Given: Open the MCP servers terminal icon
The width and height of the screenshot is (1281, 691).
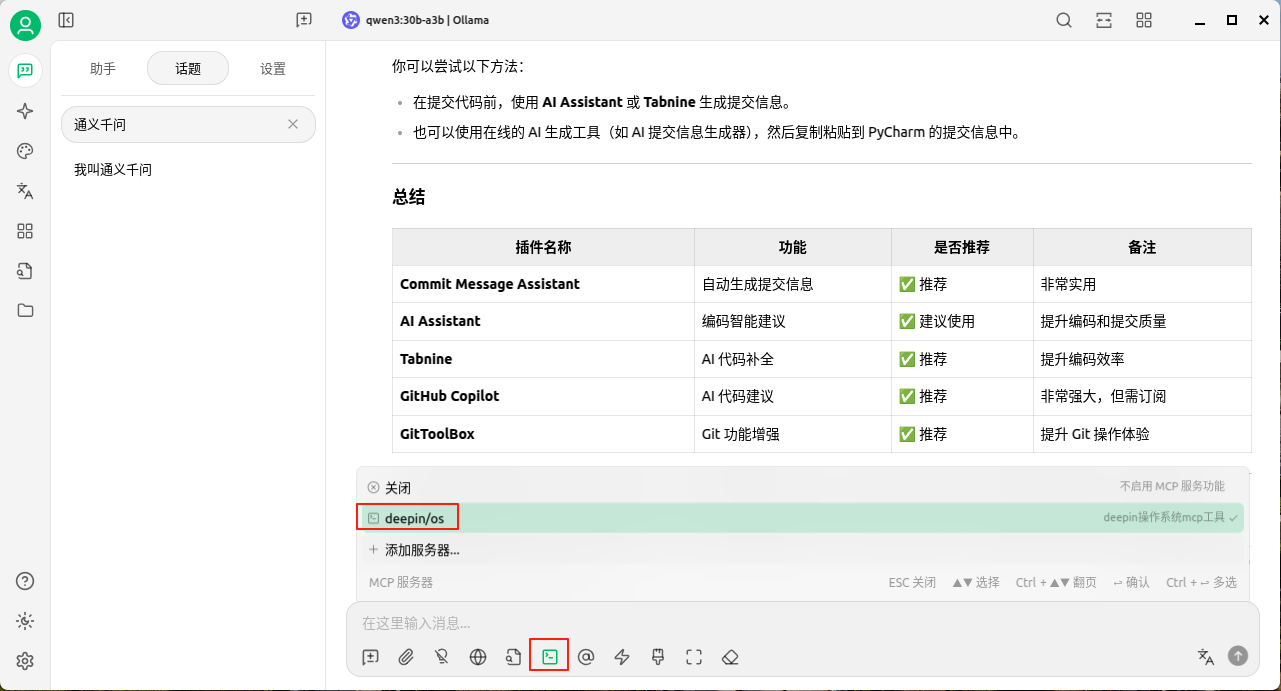Looking at the screenshot, I should (x=549, y=656).
